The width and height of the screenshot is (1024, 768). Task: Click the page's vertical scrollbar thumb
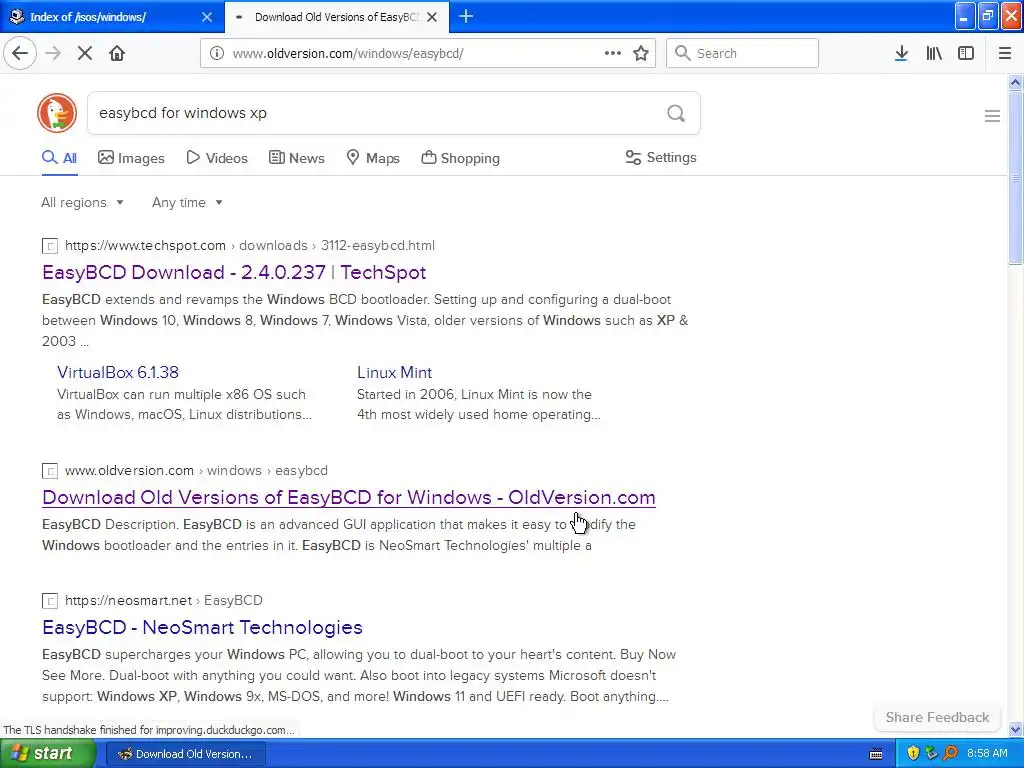pyautogui.click(x=1015, y=178)
